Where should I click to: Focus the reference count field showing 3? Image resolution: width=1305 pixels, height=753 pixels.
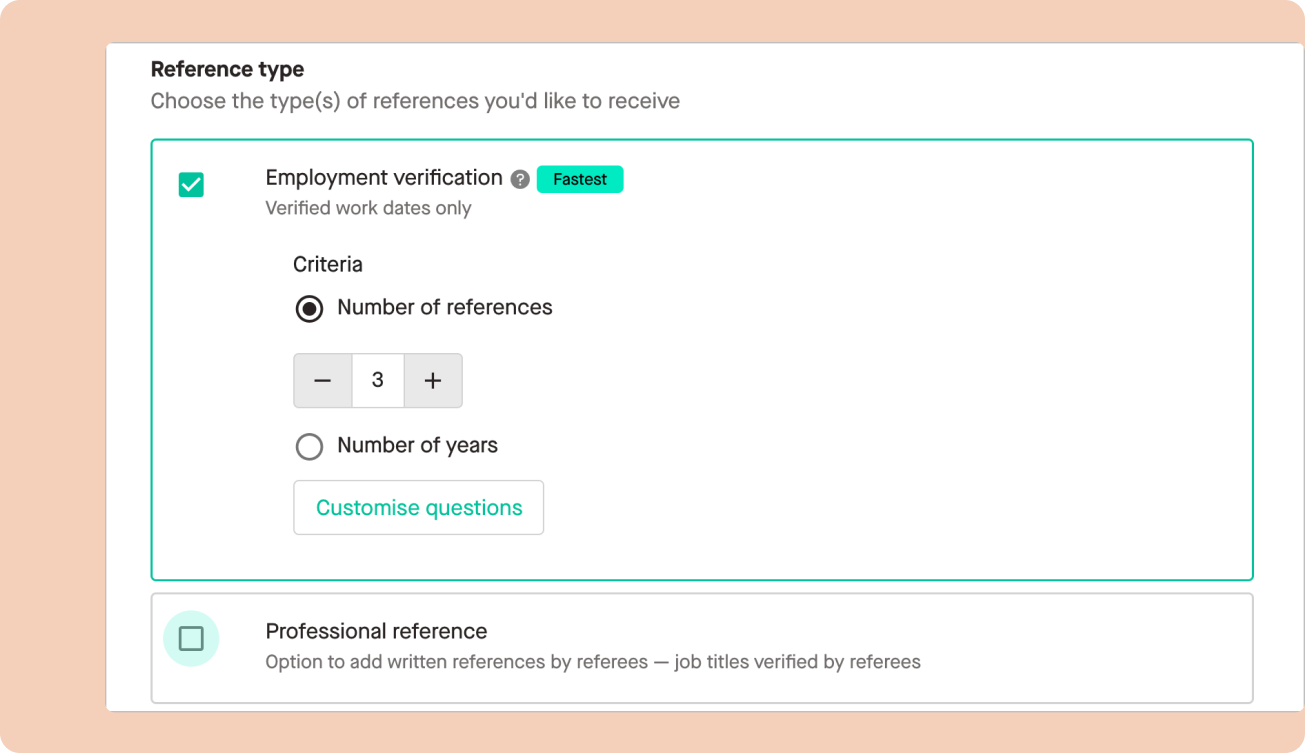point(378,381)
